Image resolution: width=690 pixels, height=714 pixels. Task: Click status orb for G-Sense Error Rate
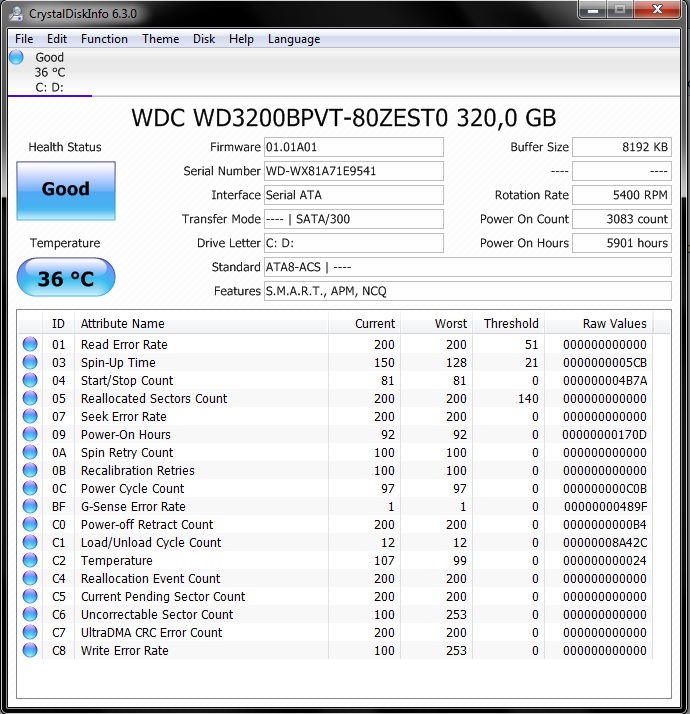coord(30,506)
